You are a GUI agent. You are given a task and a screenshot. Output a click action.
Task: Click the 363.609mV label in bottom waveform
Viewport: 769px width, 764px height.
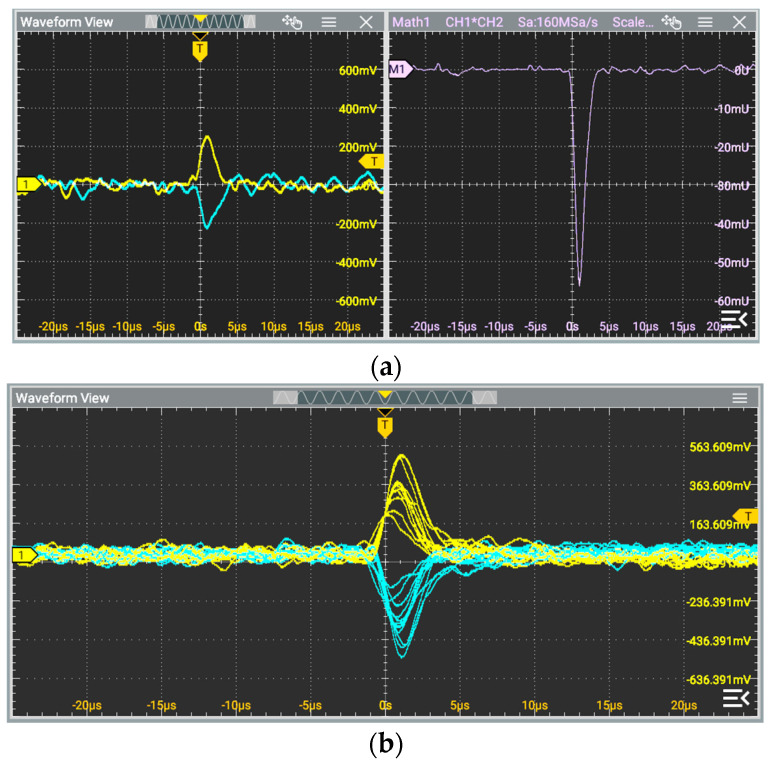pos(719,485)
